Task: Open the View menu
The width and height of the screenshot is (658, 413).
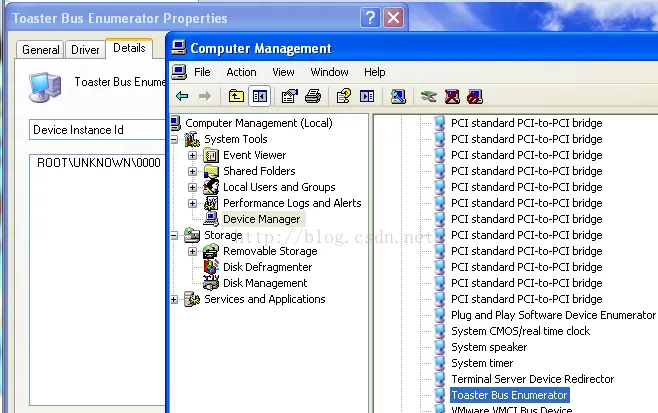Action: 283,72
